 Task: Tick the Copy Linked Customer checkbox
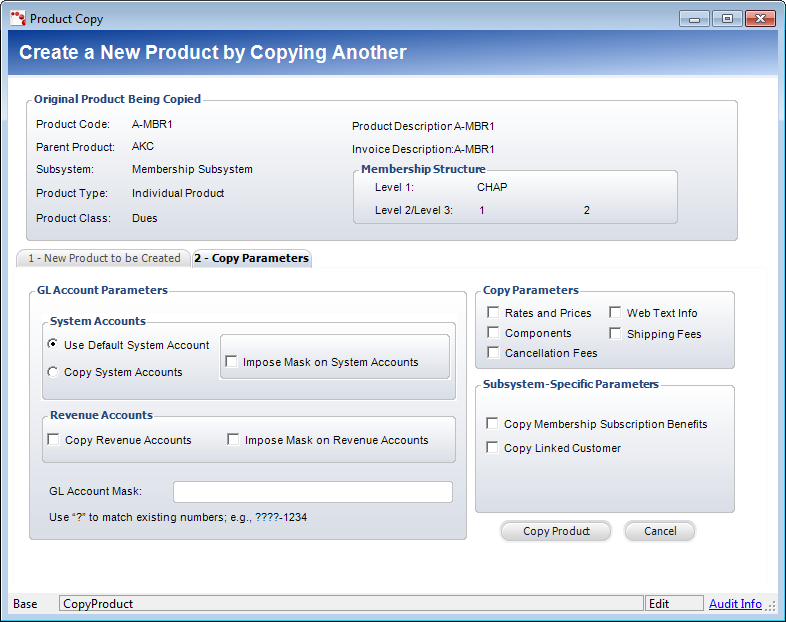492,448
